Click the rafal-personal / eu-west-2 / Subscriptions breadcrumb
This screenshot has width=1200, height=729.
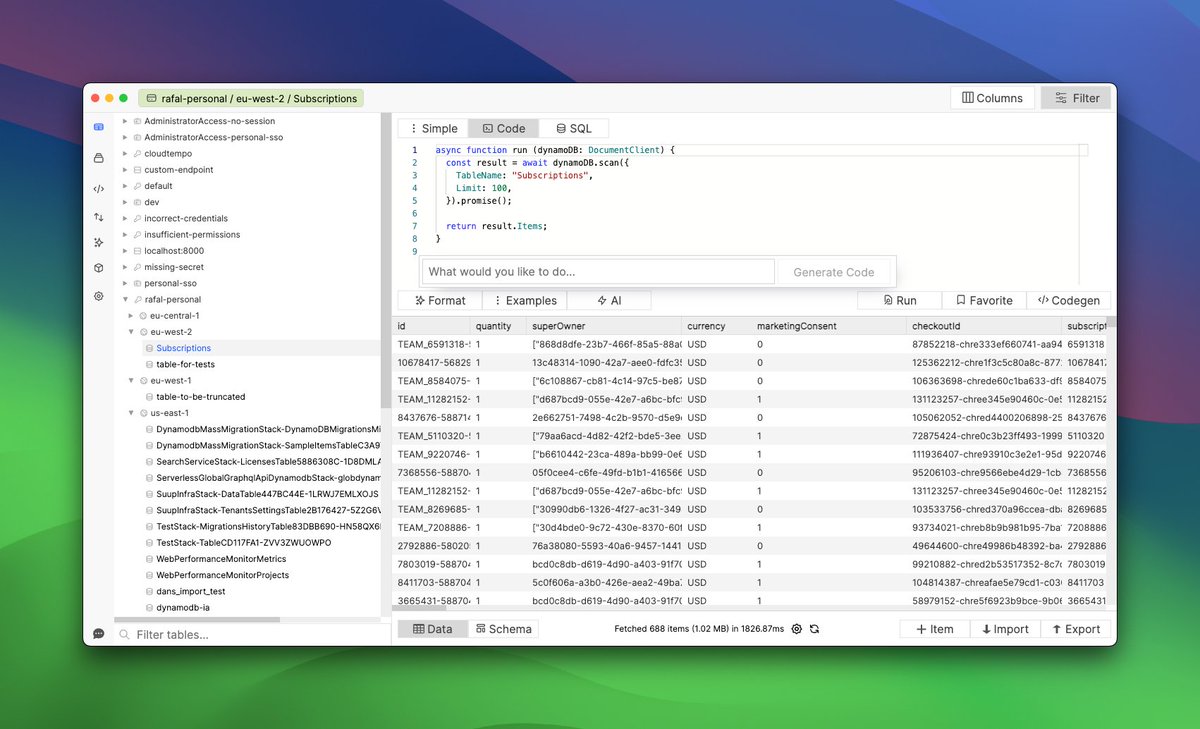250,99
